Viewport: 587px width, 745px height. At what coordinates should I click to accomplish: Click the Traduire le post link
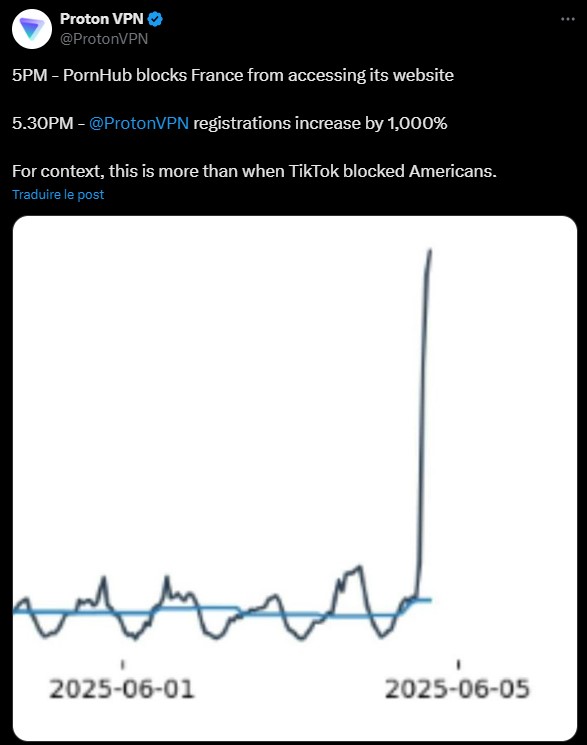(58, 194)
